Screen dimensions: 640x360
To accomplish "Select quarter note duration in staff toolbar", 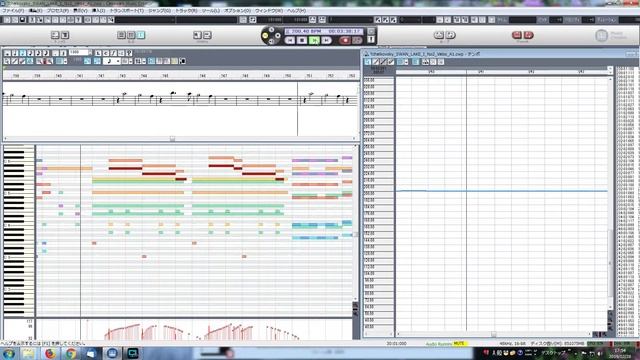I will 23,53.
